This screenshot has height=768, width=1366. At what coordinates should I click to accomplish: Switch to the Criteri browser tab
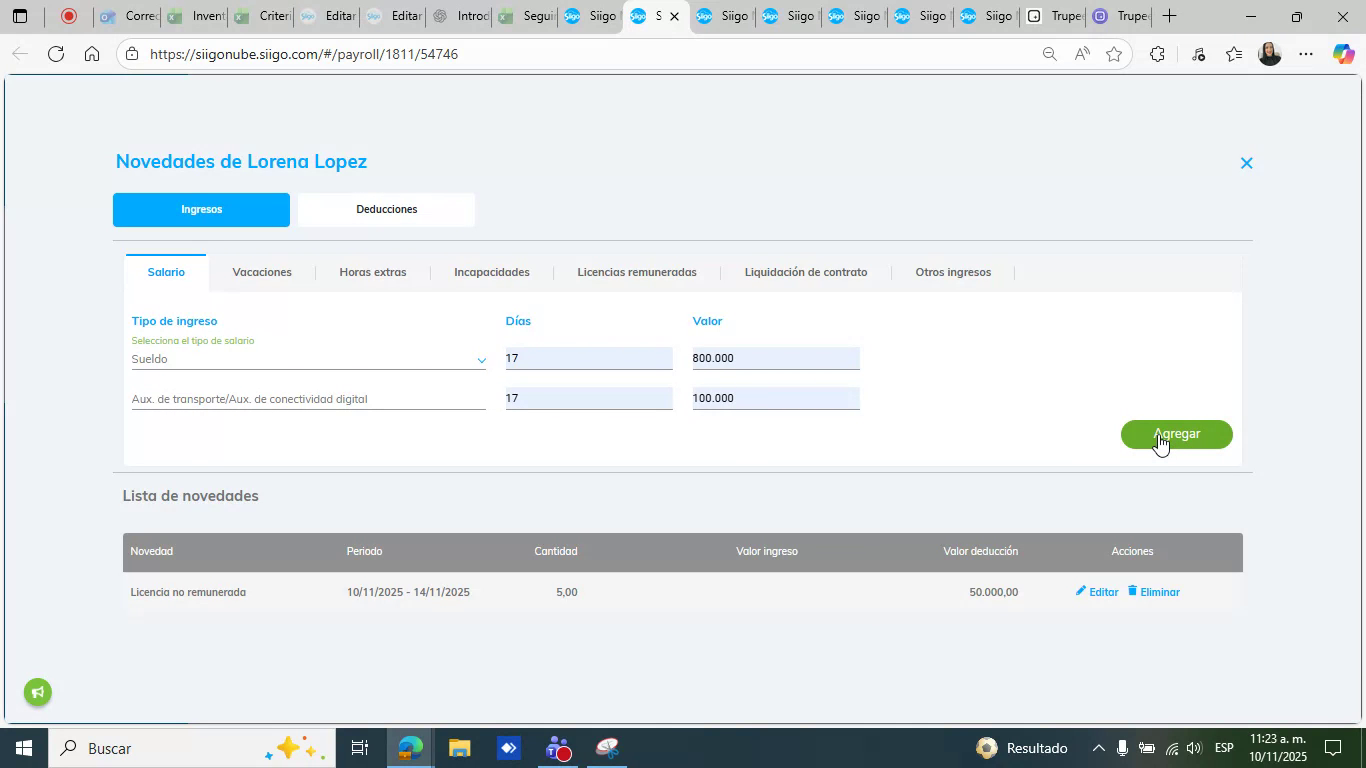(x=261, y=16)
